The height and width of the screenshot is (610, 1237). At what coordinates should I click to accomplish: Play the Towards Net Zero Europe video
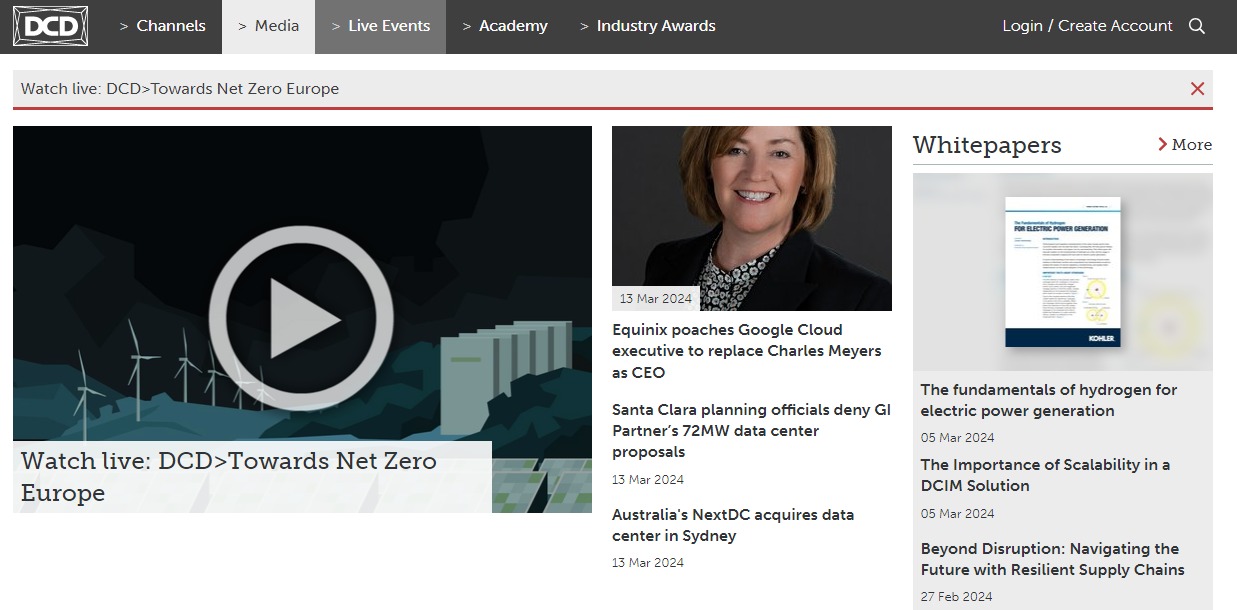[301, 319]
